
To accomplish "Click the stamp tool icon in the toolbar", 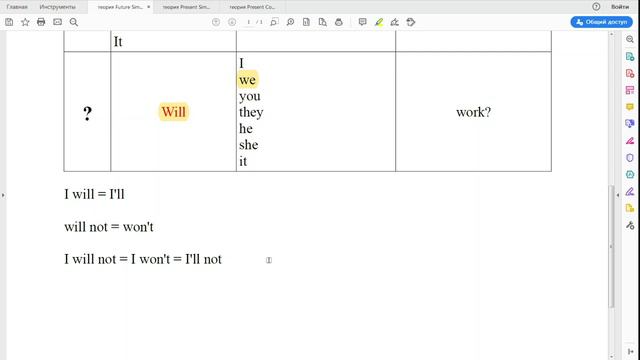I will click(411, 22).
